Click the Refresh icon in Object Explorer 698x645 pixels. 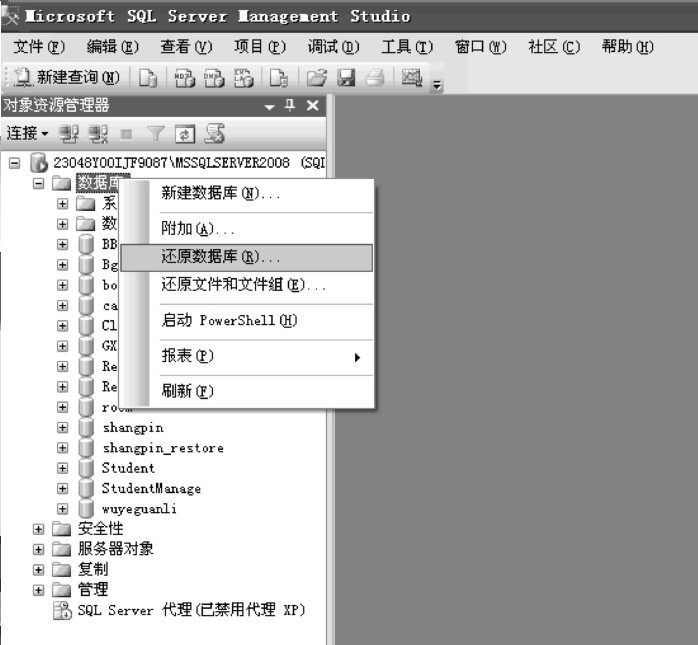[185, 134]
